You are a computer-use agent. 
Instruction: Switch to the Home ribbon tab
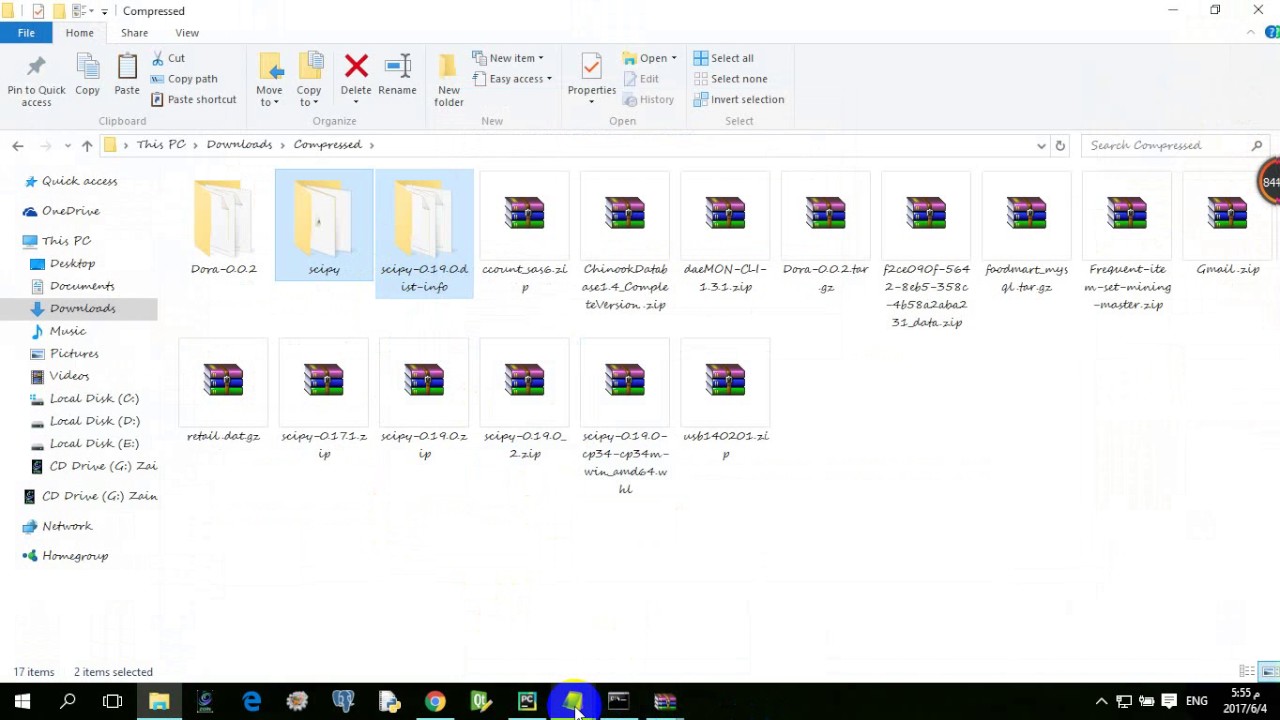[79, 33]
